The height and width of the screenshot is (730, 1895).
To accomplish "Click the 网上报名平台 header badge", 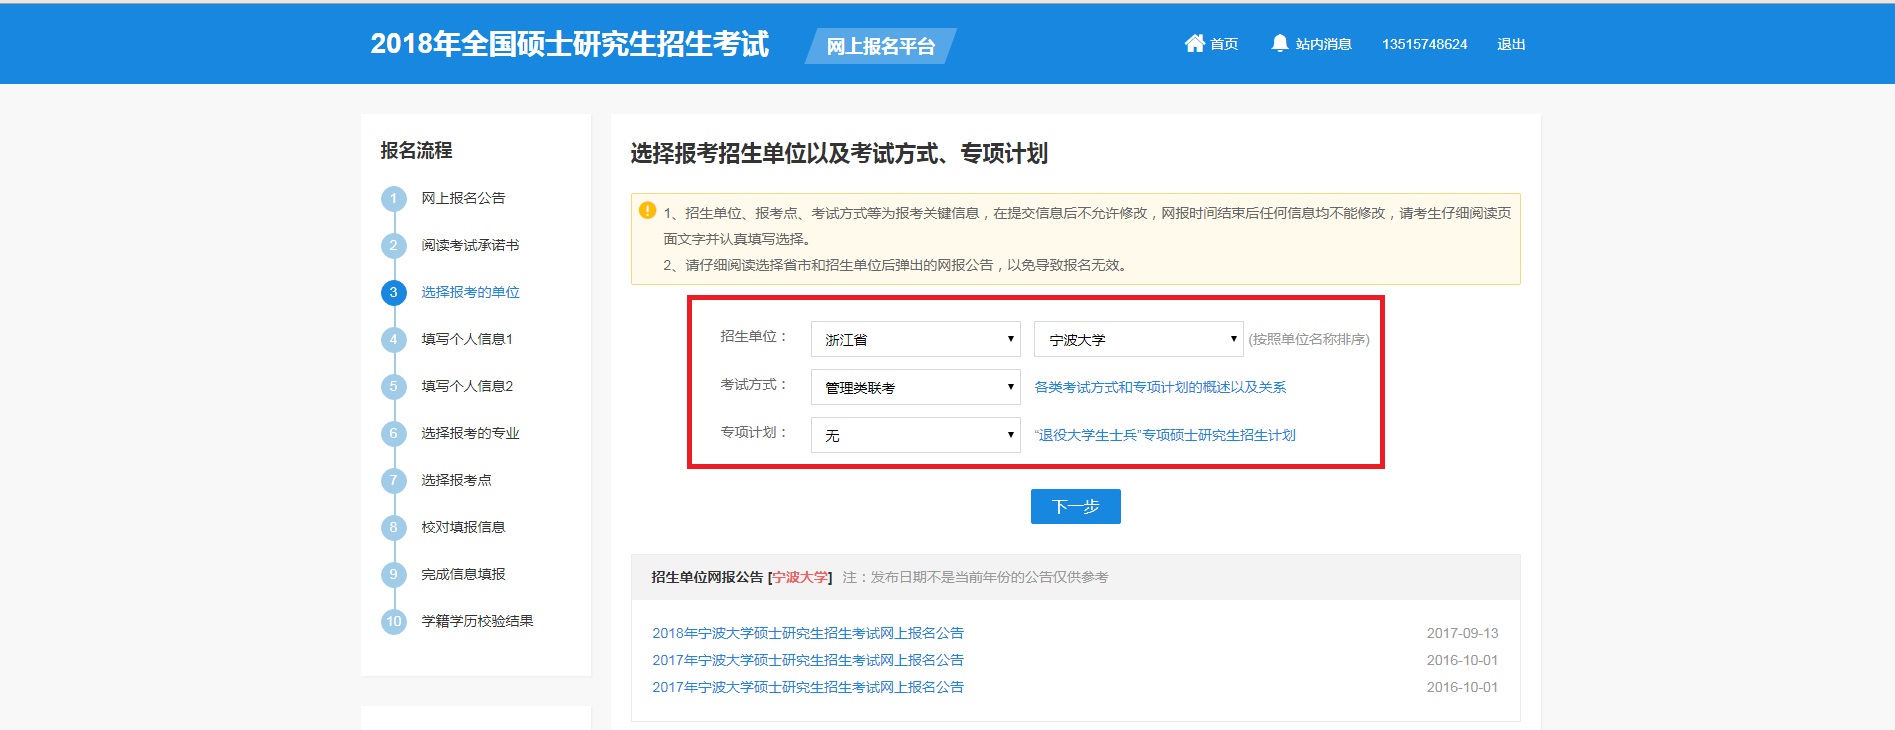I will click(881, 46).
